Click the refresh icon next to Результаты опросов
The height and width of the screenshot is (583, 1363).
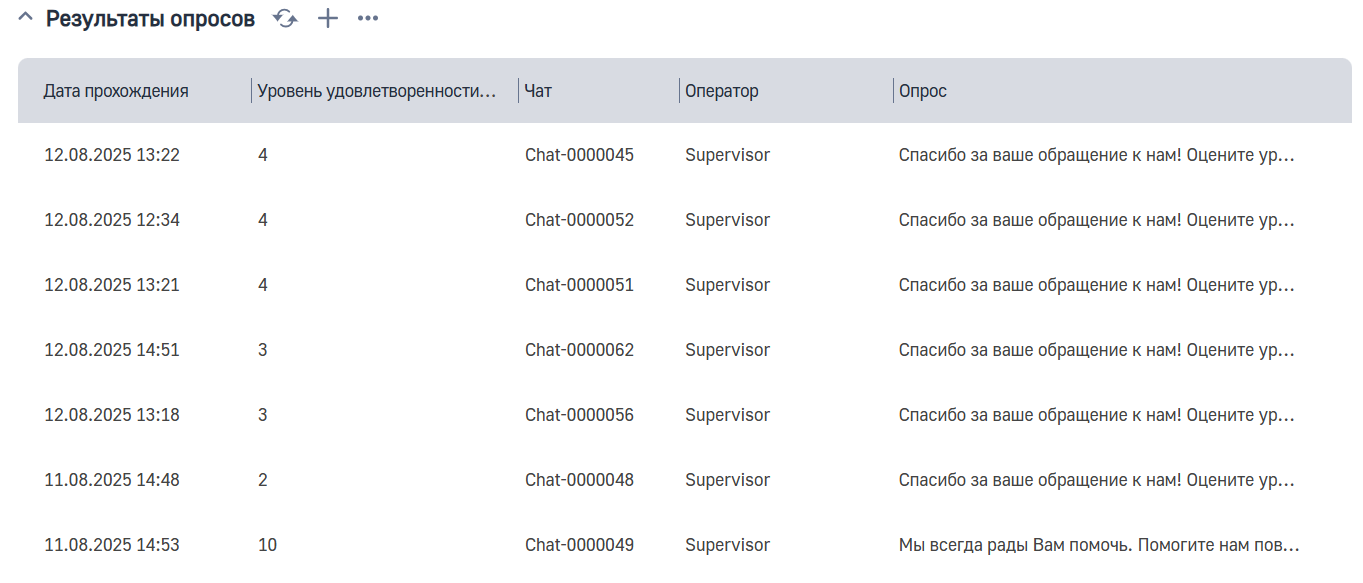click(286, 18)
